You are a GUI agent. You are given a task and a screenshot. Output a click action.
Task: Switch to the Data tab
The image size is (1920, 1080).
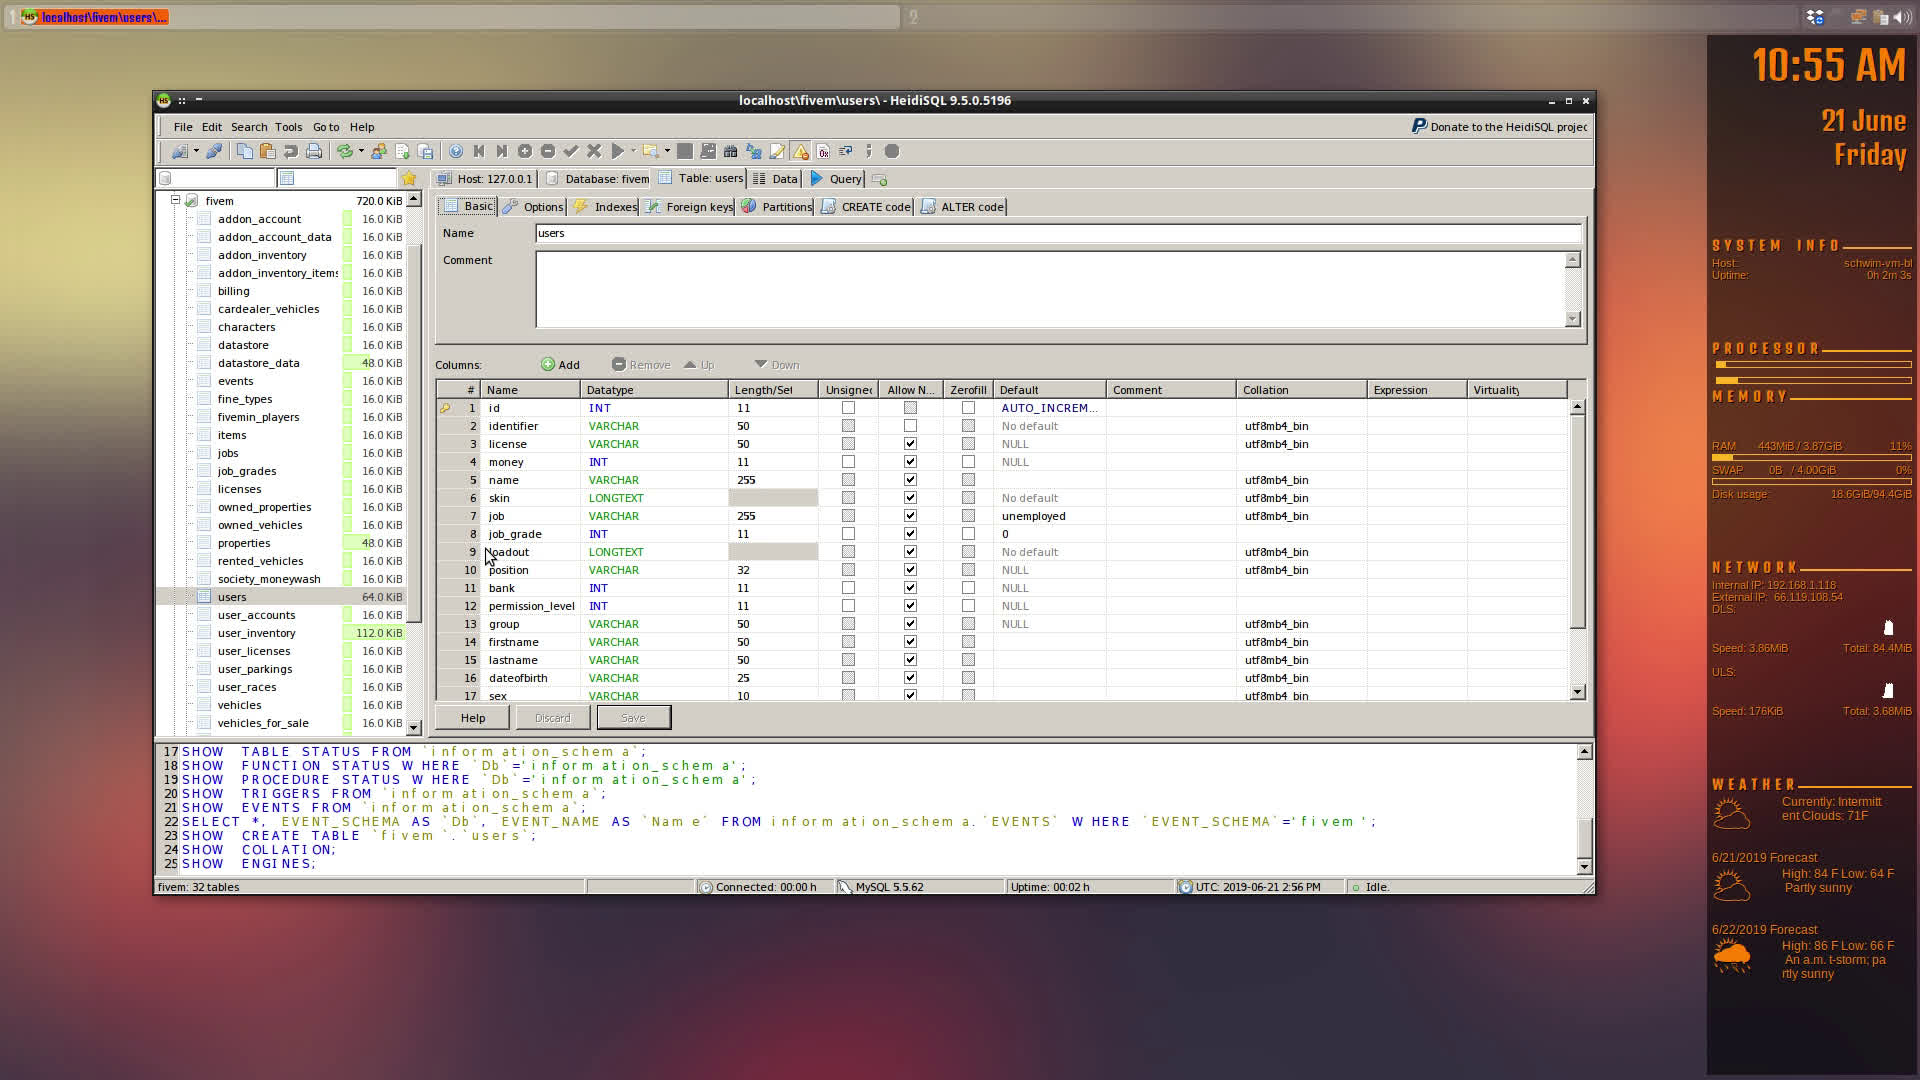coord(775,179)
